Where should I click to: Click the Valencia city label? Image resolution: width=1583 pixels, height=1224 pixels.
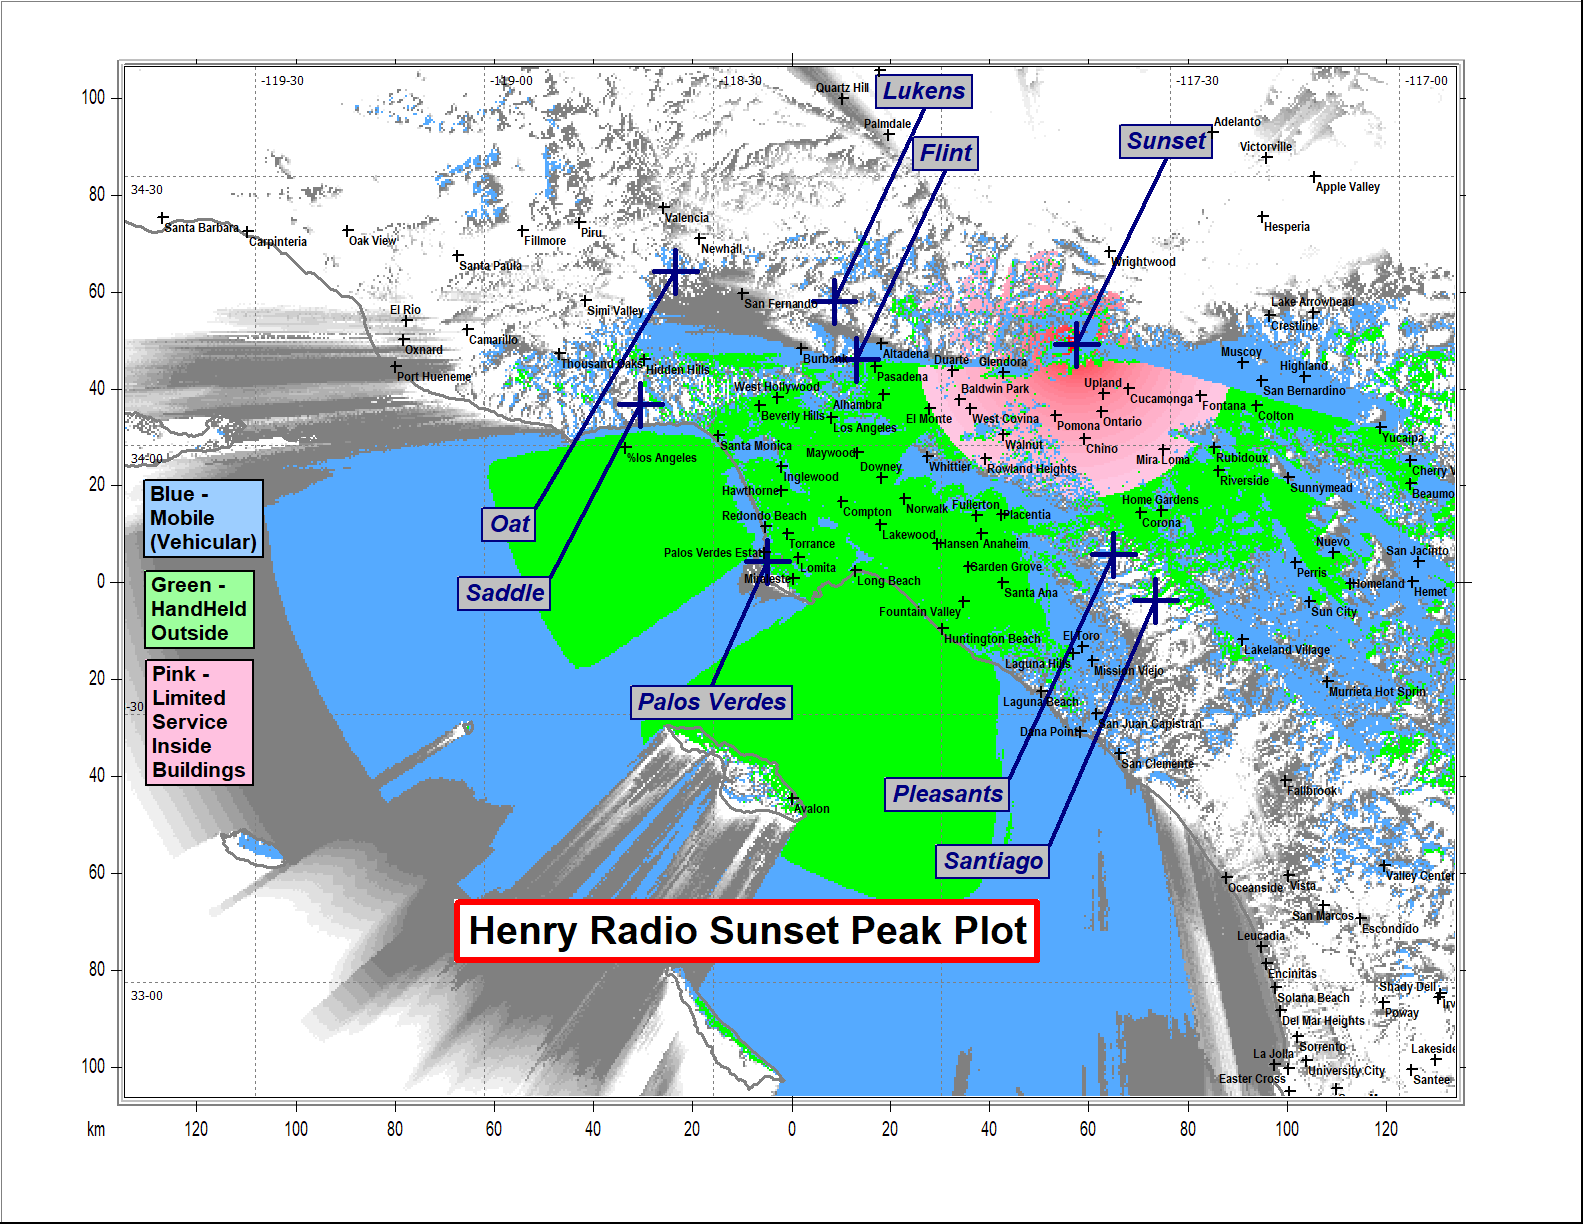pyautogui.click(x=687, y=218)
